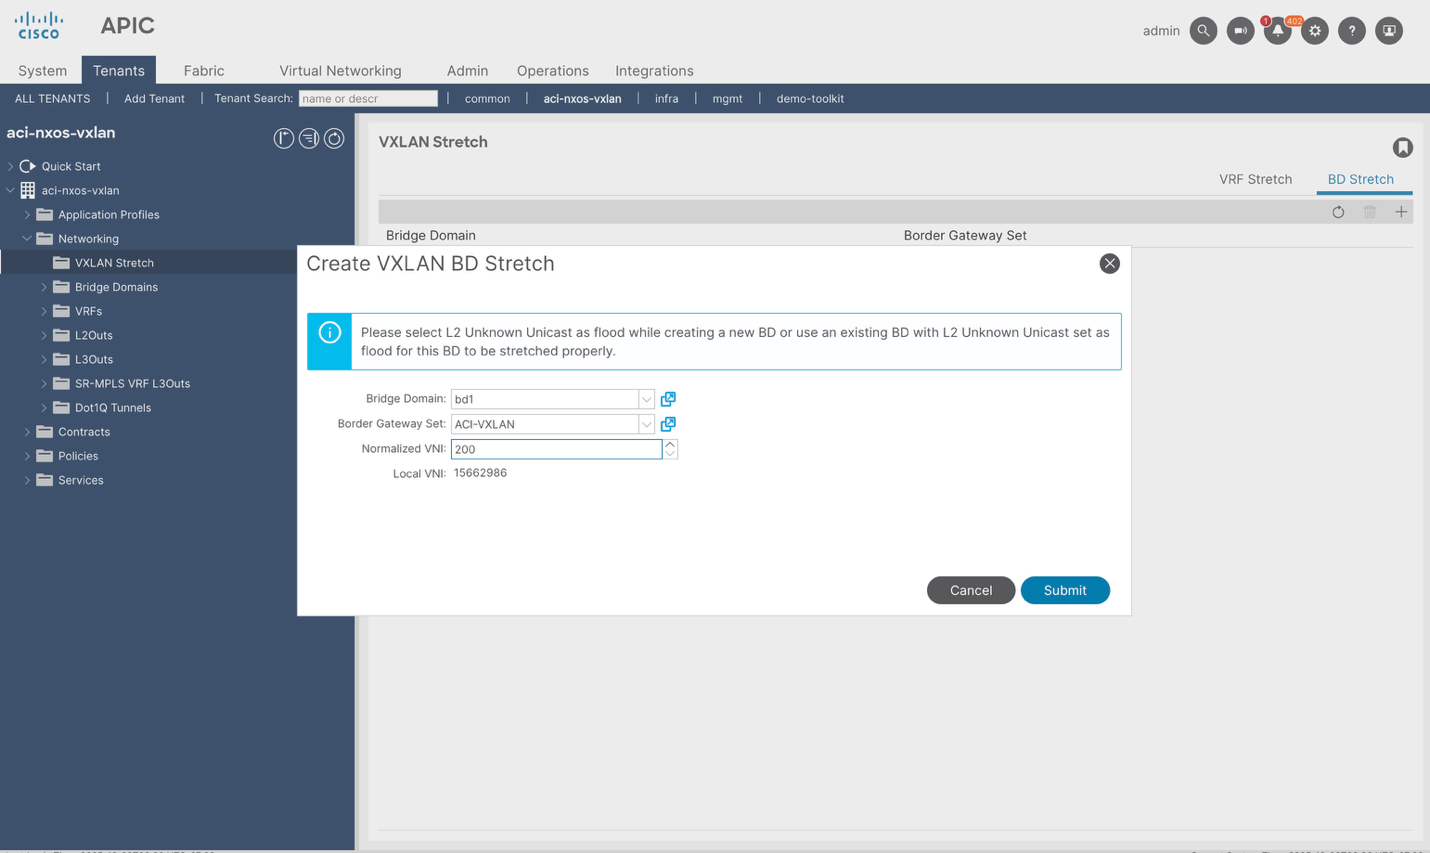Click the Border Gateway Set column header
The width and height of the screenshot is (1430, 853).
click(965, 236)
